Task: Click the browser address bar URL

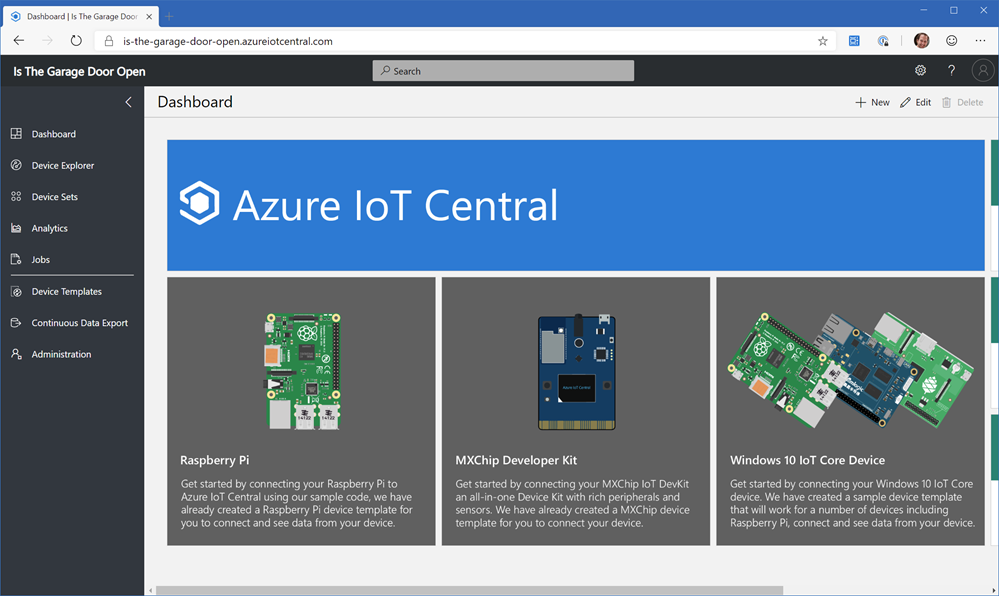Action: pyautogui.click(x=227, y=41)
